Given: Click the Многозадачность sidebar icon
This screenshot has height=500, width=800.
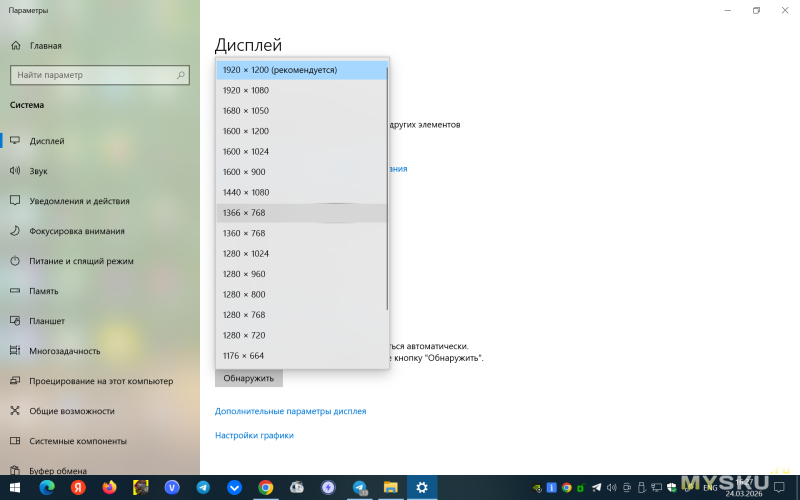Looking at the screenshot, I should (15, 351).
